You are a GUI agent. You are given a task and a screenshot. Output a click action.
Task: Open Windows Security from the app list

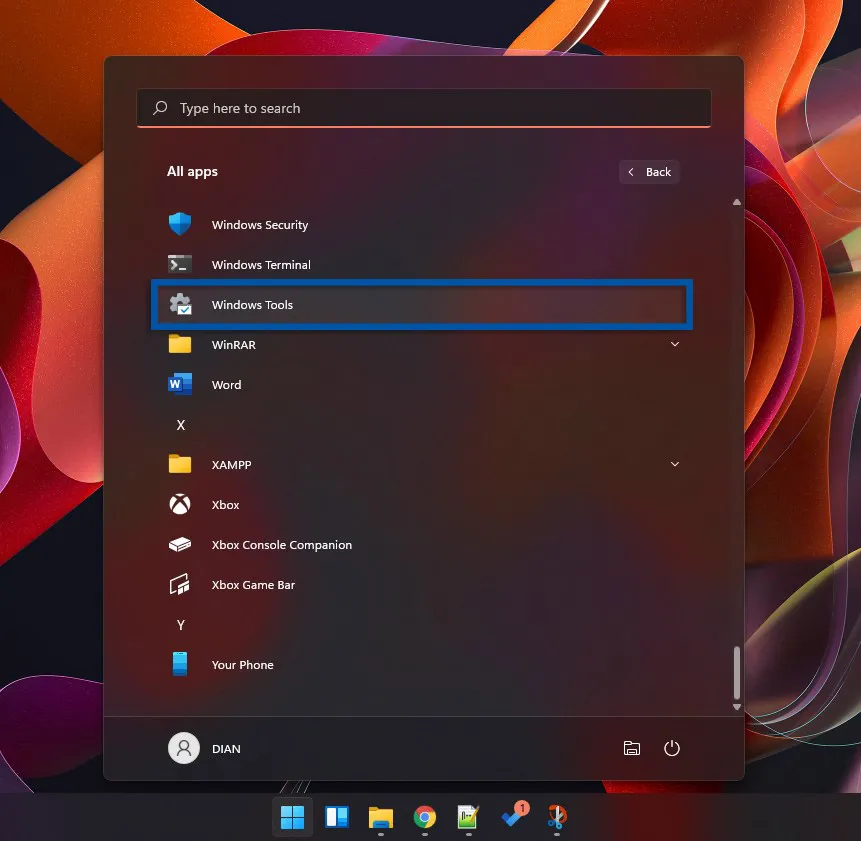[259, 224]
